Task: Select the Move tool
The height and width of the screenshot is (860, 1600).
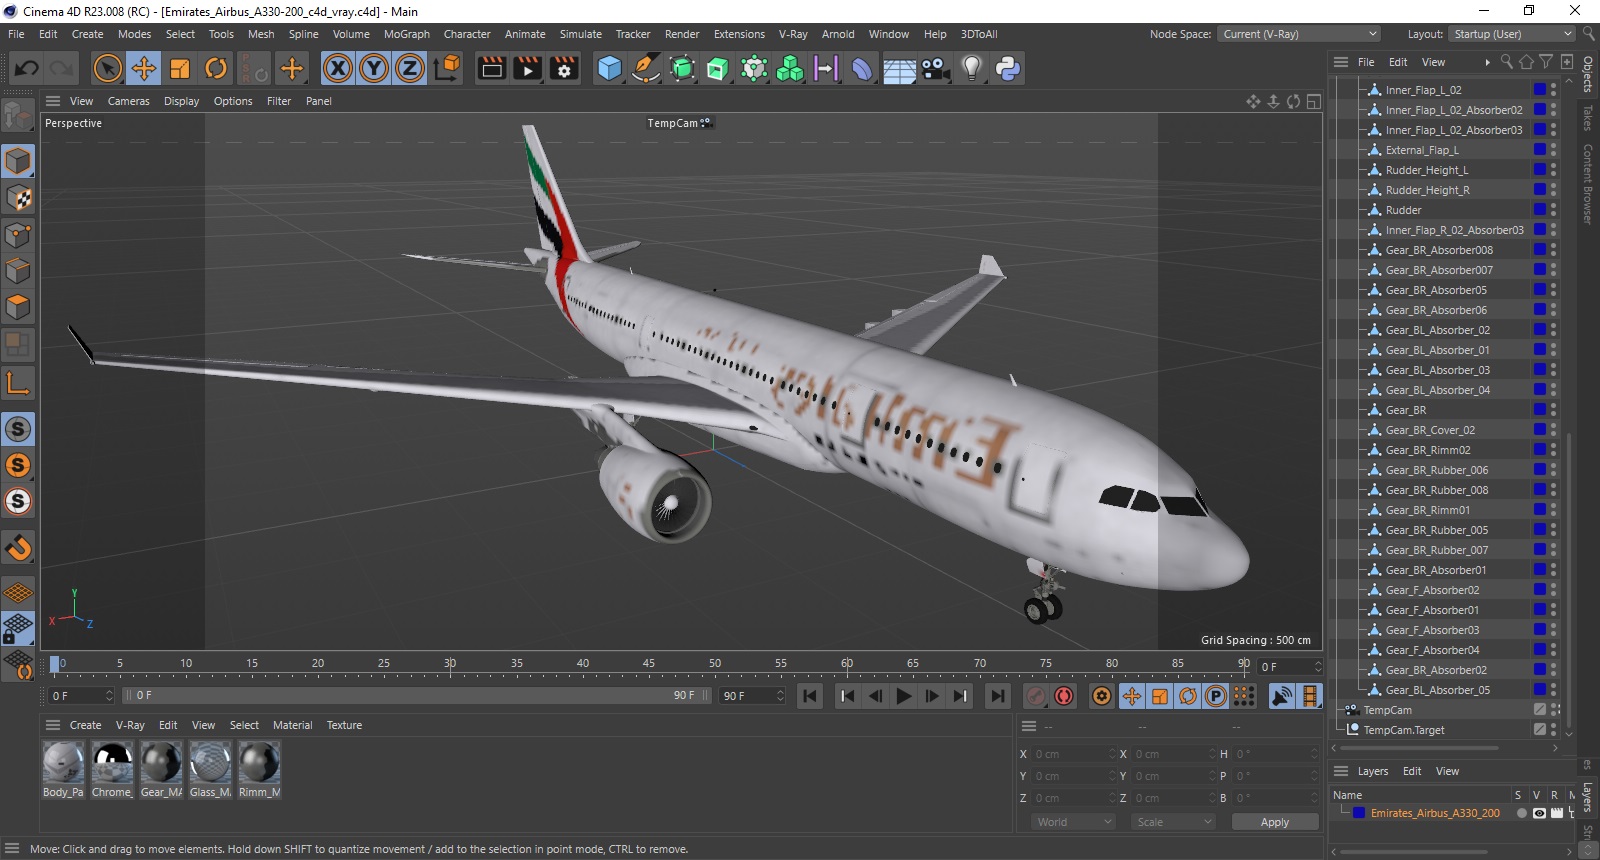Action: point(143,68)
